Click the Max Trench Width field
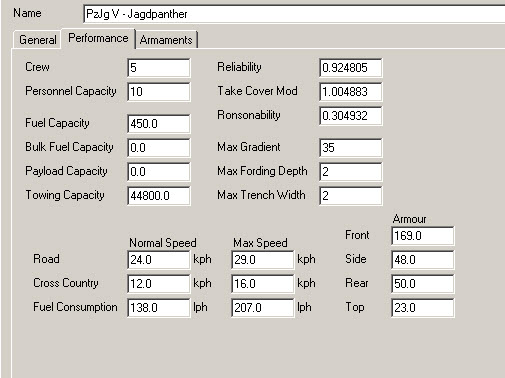Screen dimensions: 505x378 tap(351, 196)
